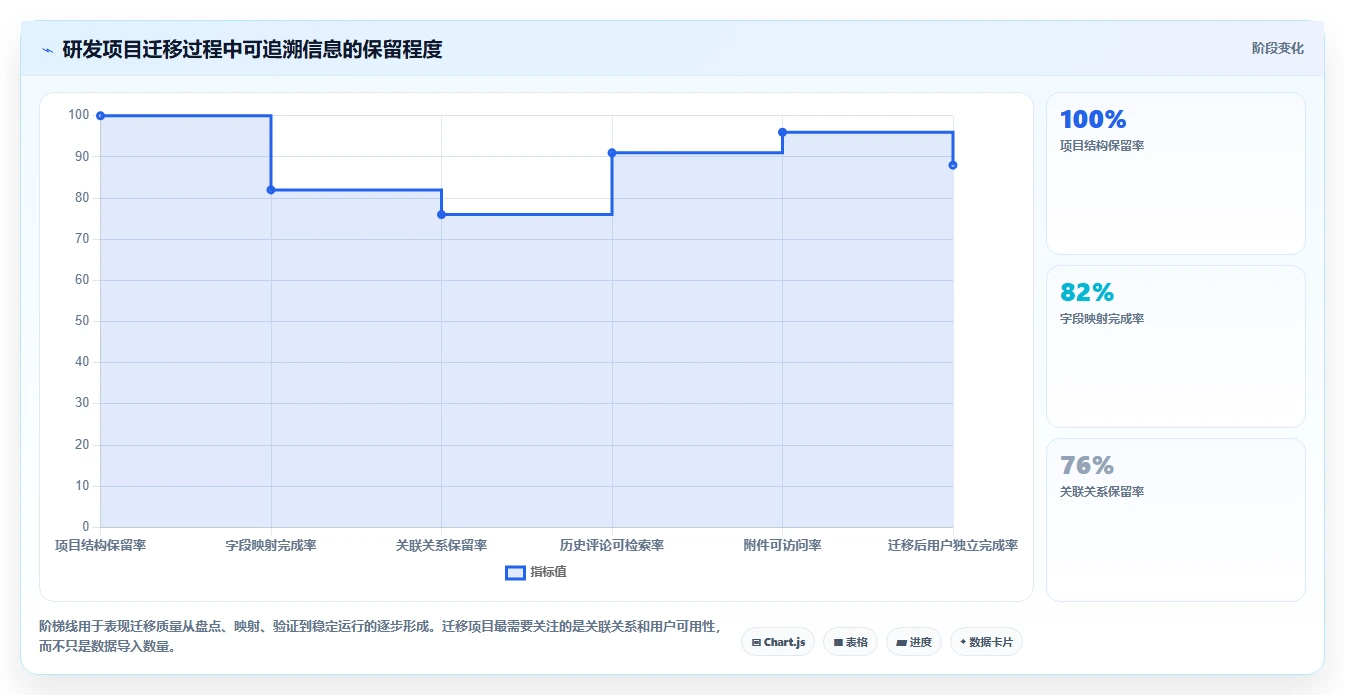
Task: Click the data point at 附件可访问率 (96)
Action: tap(782, 132)
